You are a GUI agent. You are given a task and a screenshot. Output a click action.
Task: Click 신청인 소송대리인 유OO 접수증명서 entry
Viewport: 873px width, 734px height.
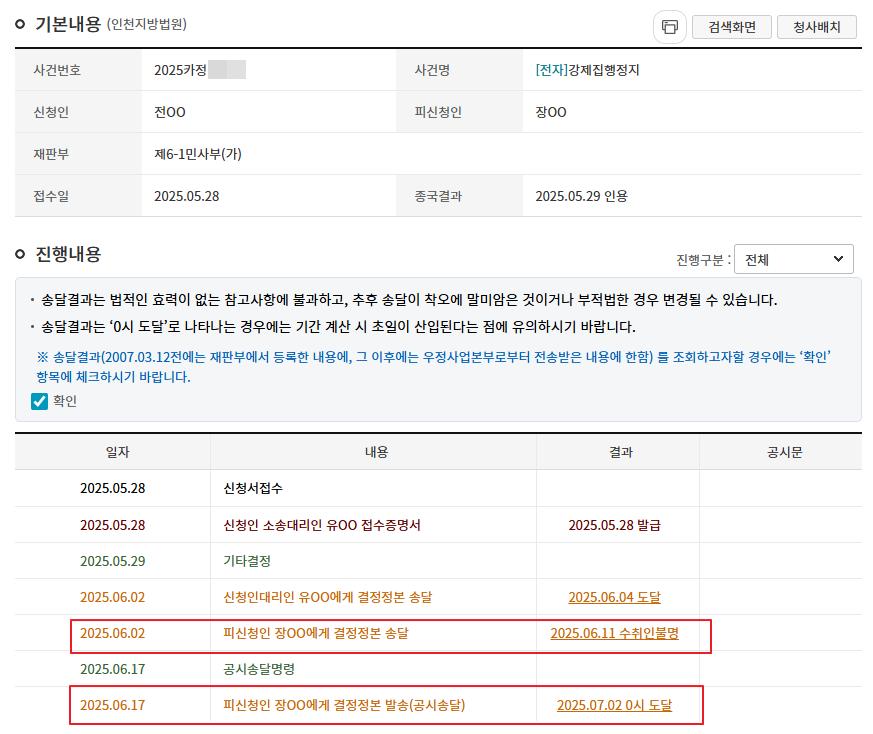pos(322,525)
